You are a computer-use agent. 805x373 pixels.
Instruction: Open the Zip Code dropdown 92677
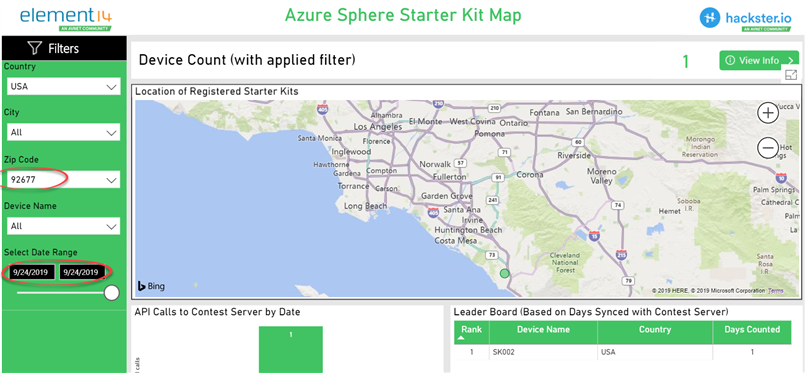[64, 180]
